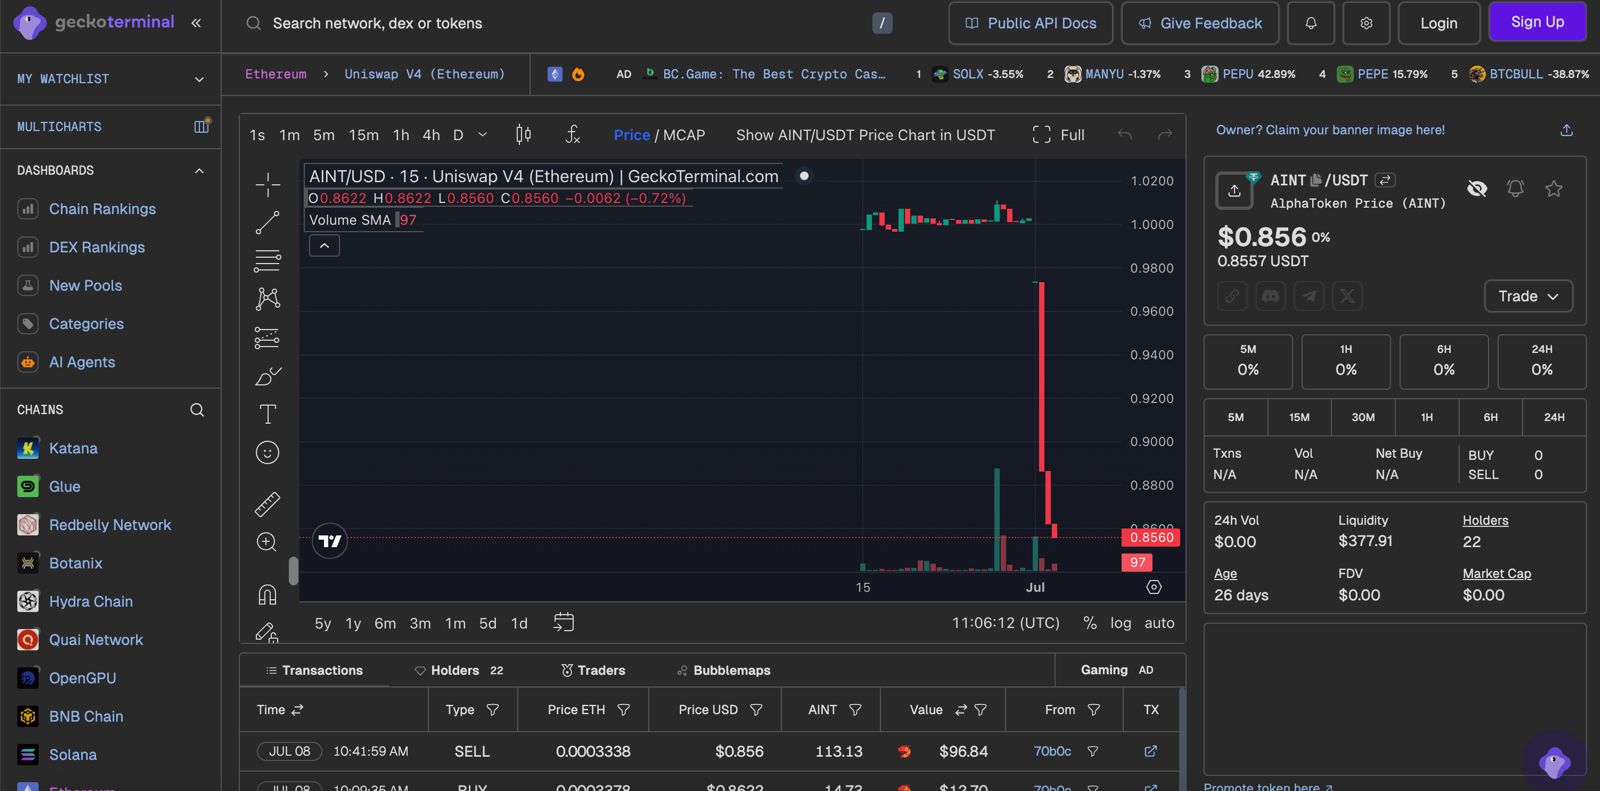Open the Trade dropdown
Image resolution: width=1600 pixels, height=791 pixels.
point(1528,296)
